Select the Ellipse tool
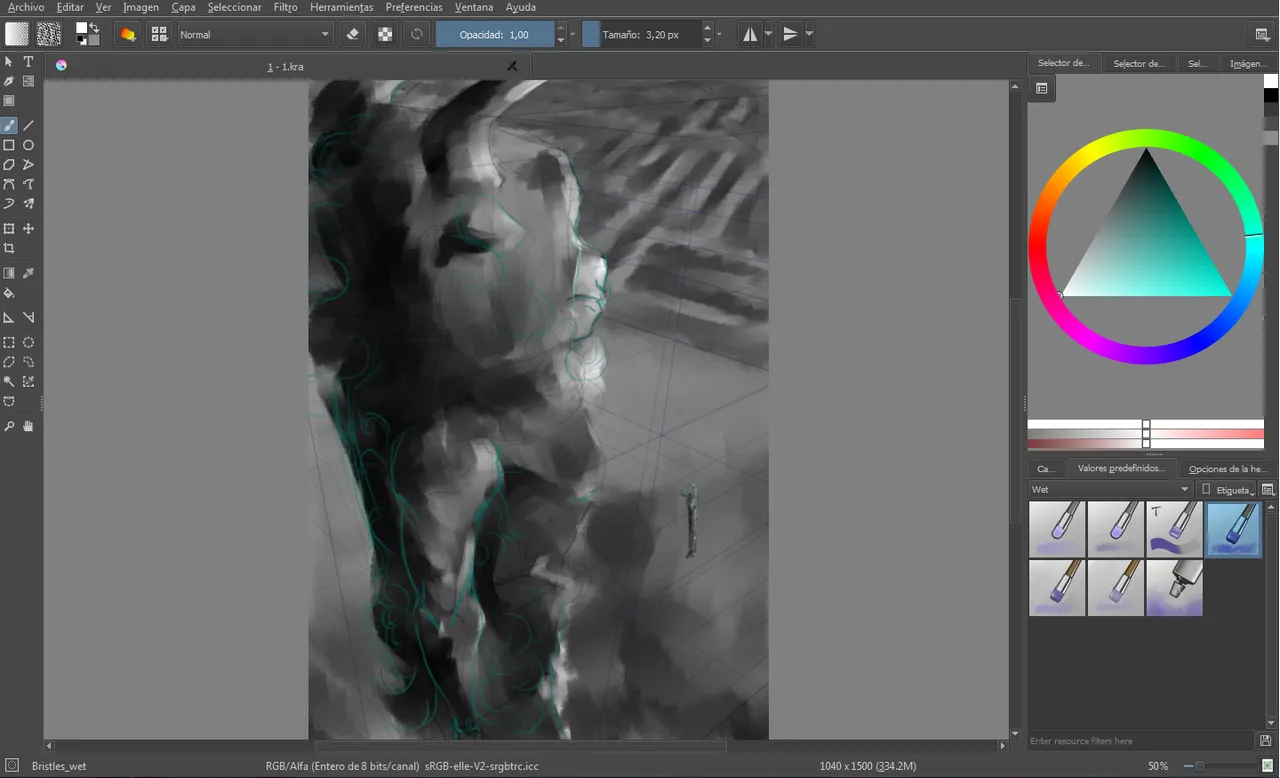Screen dimensions: 1280x778 (x=28, y=145)
